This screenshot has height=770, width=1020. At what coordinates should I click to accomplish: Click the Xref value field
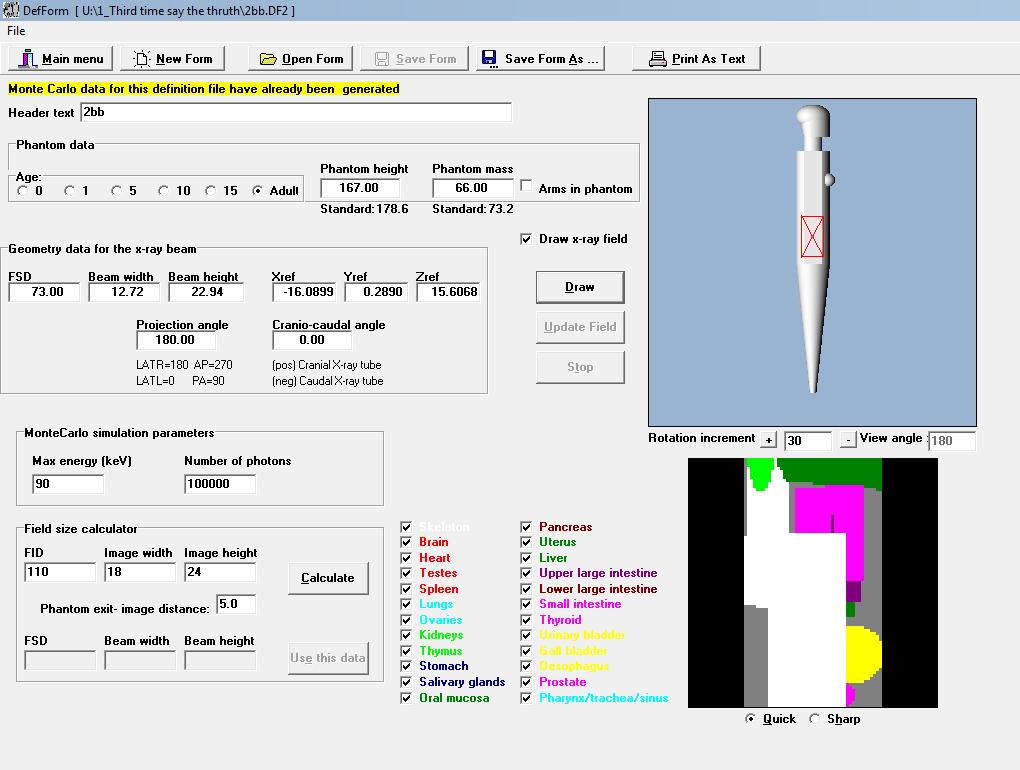click(305, 292)
